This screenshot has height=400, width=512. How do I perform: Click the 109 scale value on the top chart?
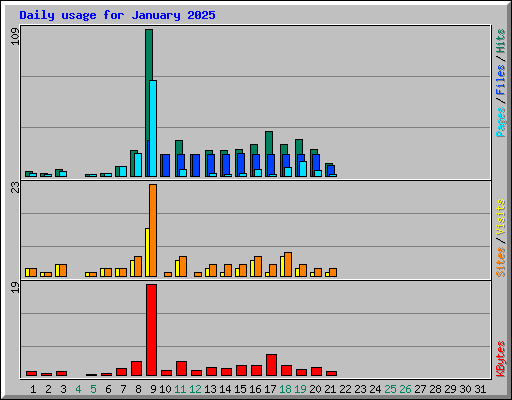(15, 37)
